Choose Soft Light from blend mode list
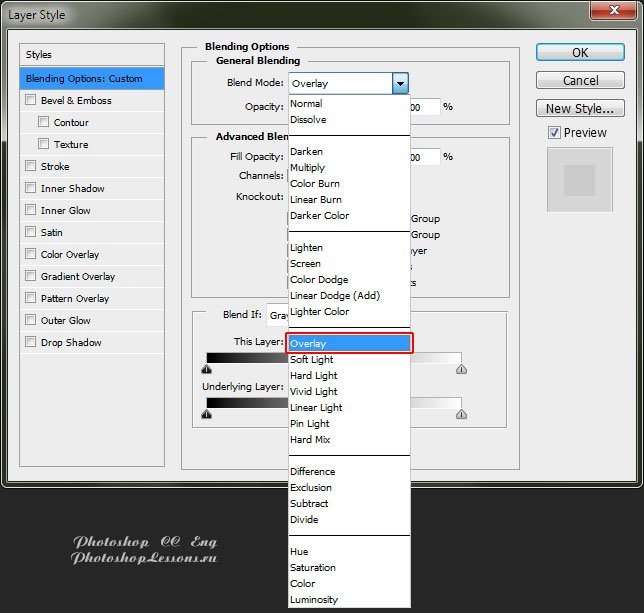 click(312, 360)
